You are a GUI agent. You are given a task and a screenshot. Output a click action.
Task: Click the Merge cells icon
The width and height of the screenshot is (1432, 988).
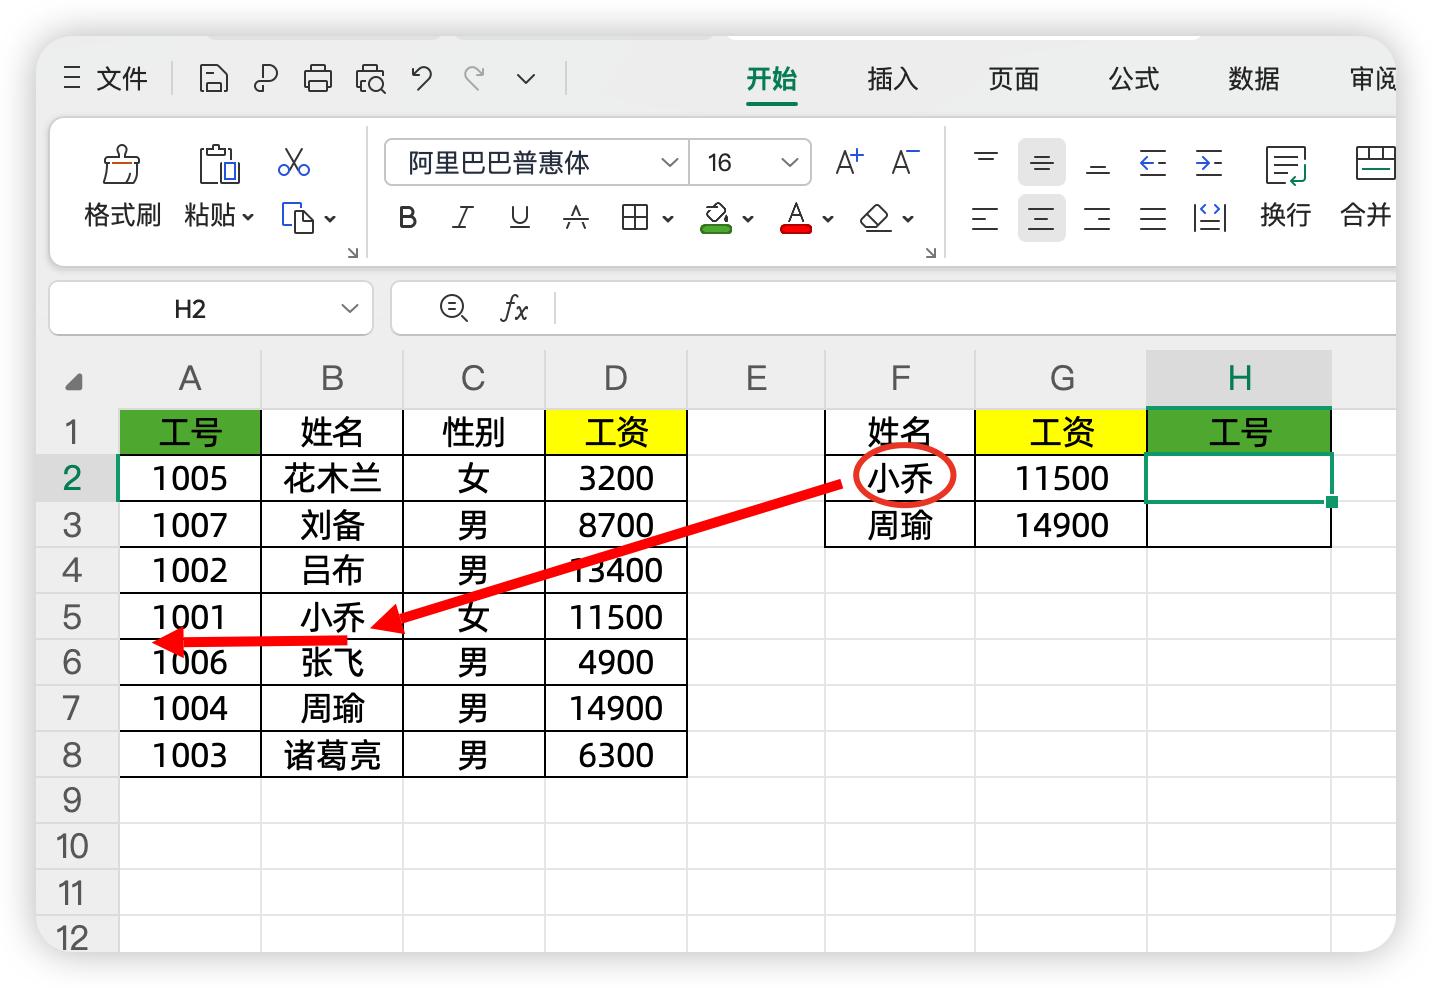(1375, 165)
